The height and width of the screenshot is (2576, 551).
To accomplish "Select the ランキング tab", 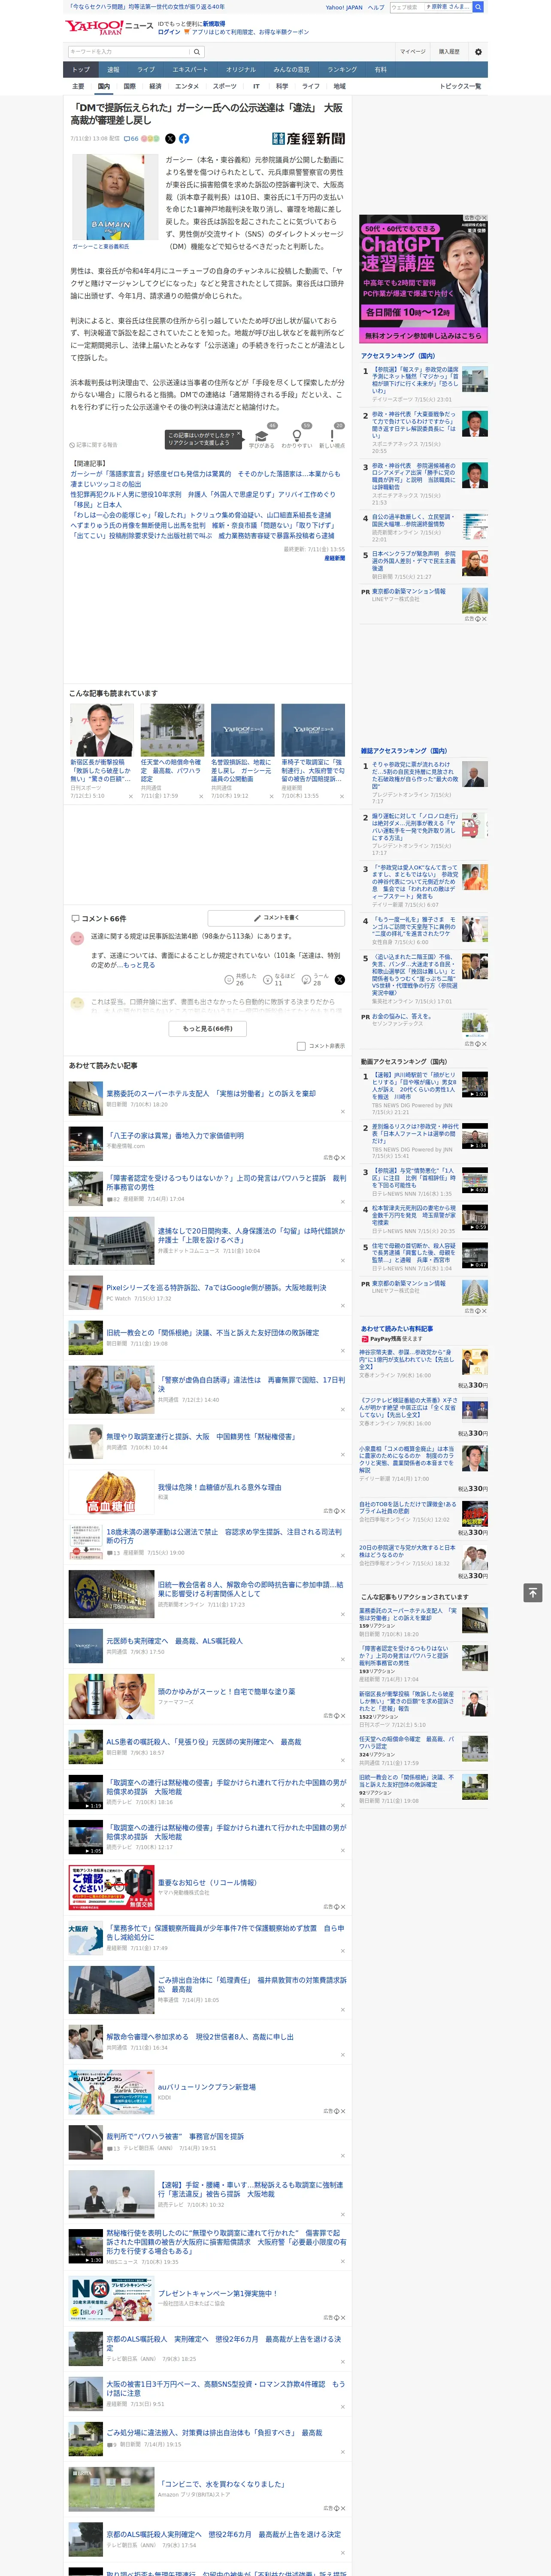I will [342, 70].
